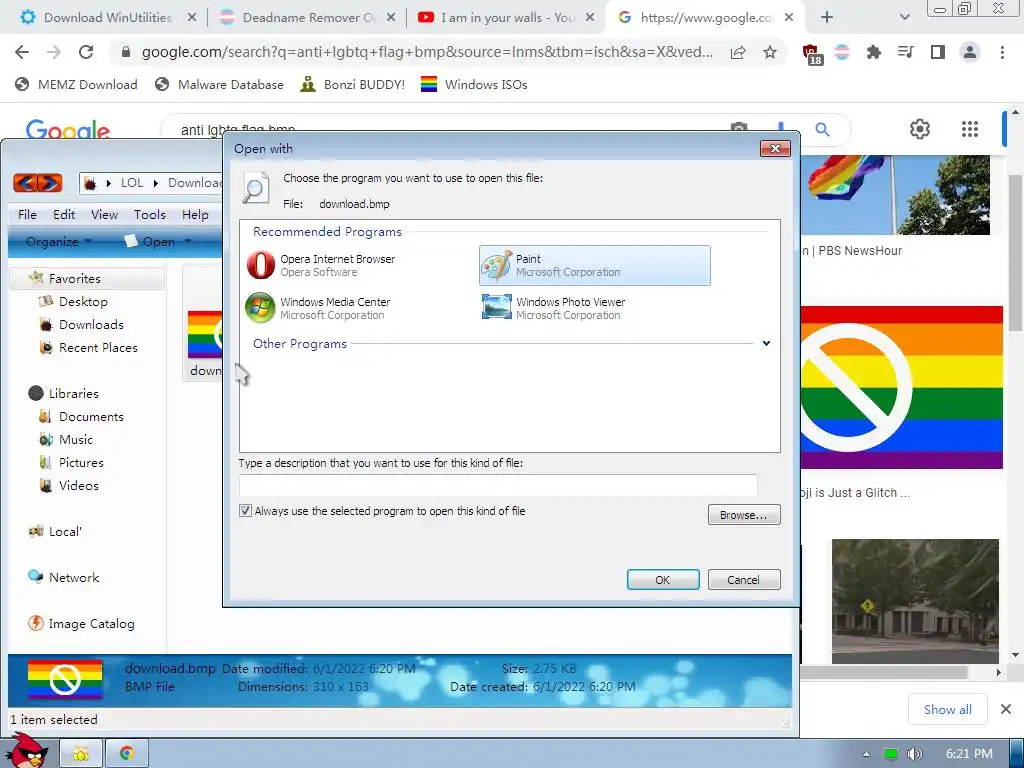
Task: Open Organize dropdown in Explorer
Action: 58,242
